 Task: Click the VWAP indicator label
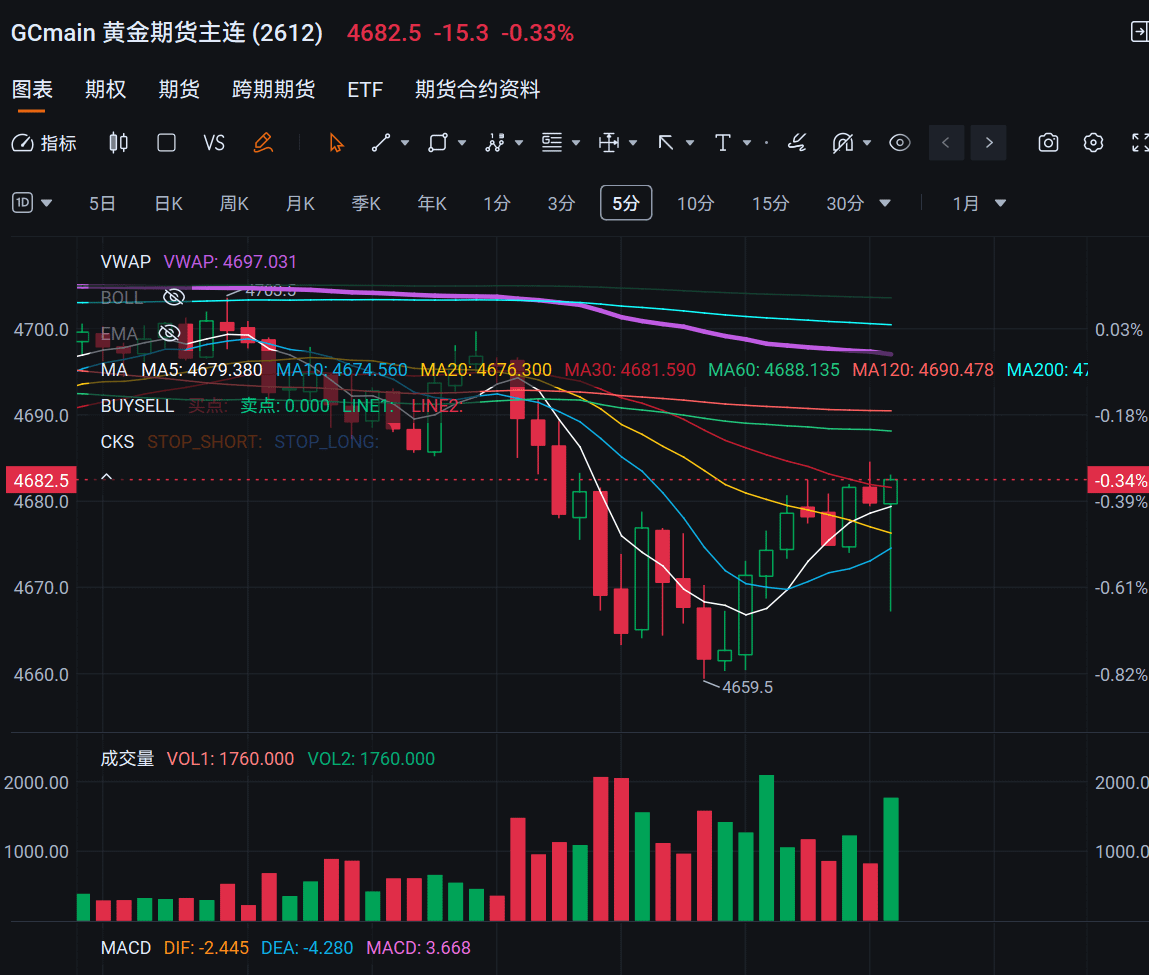(125, 262)
